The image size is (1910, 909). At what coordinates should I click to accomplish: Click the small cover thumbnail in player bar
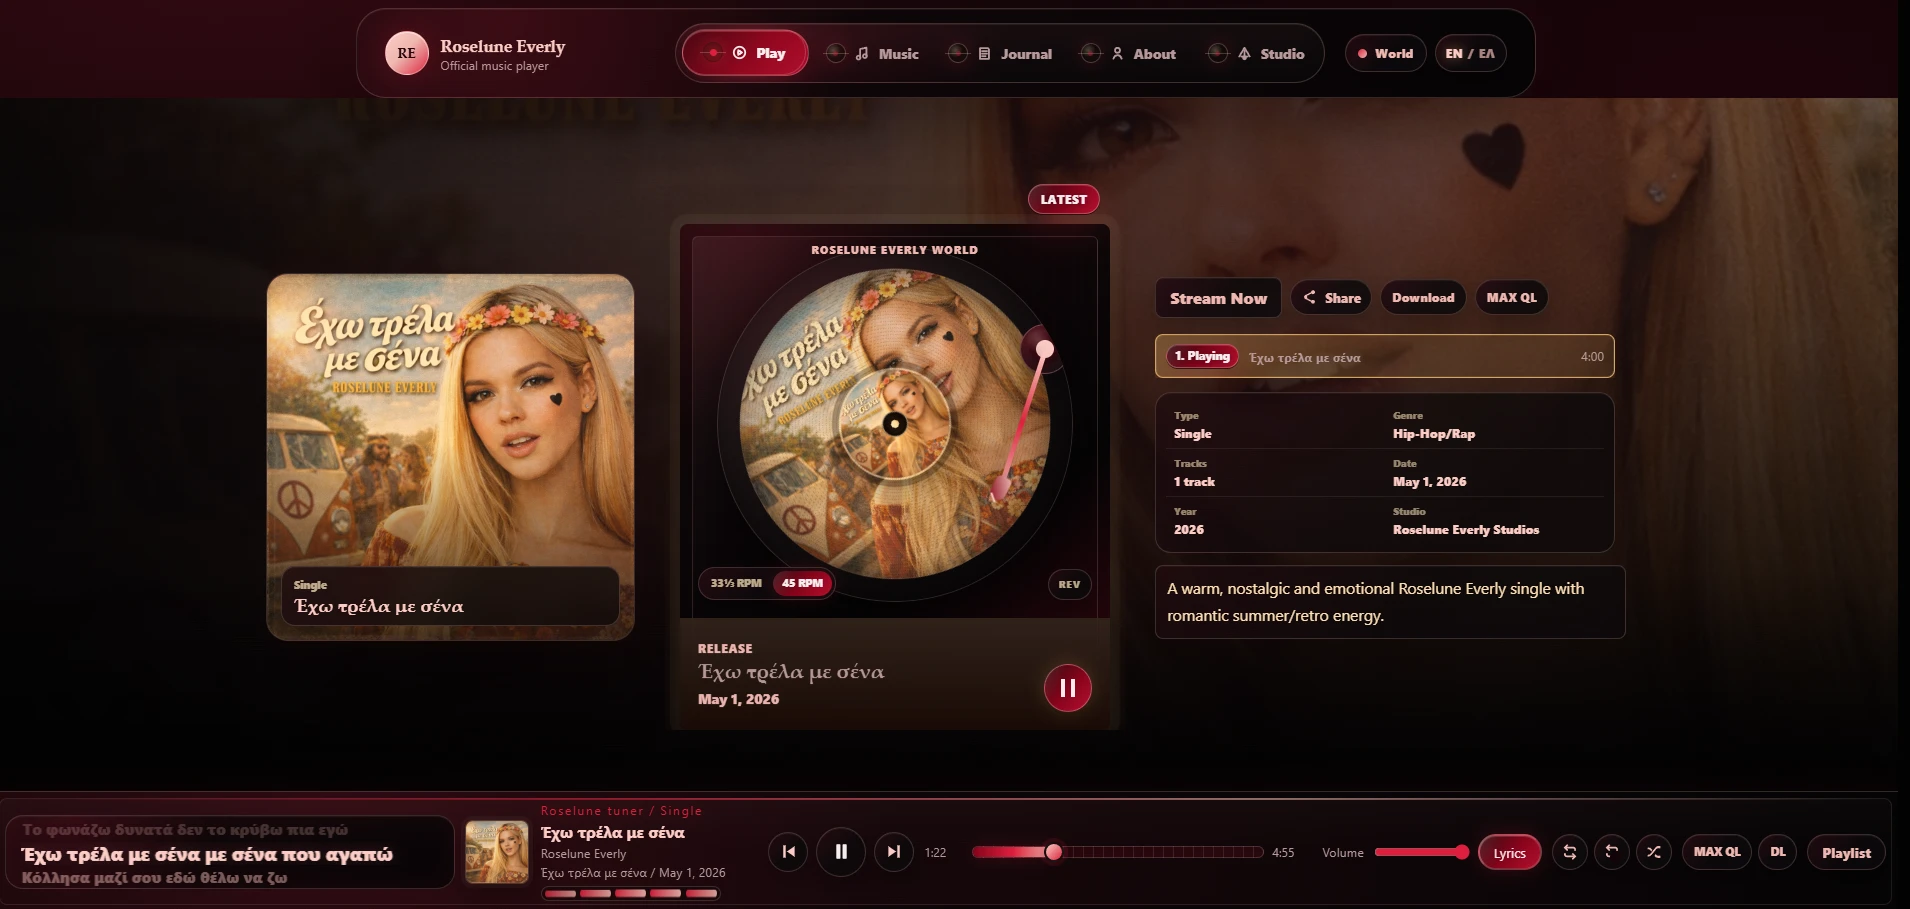coord(497,852)
